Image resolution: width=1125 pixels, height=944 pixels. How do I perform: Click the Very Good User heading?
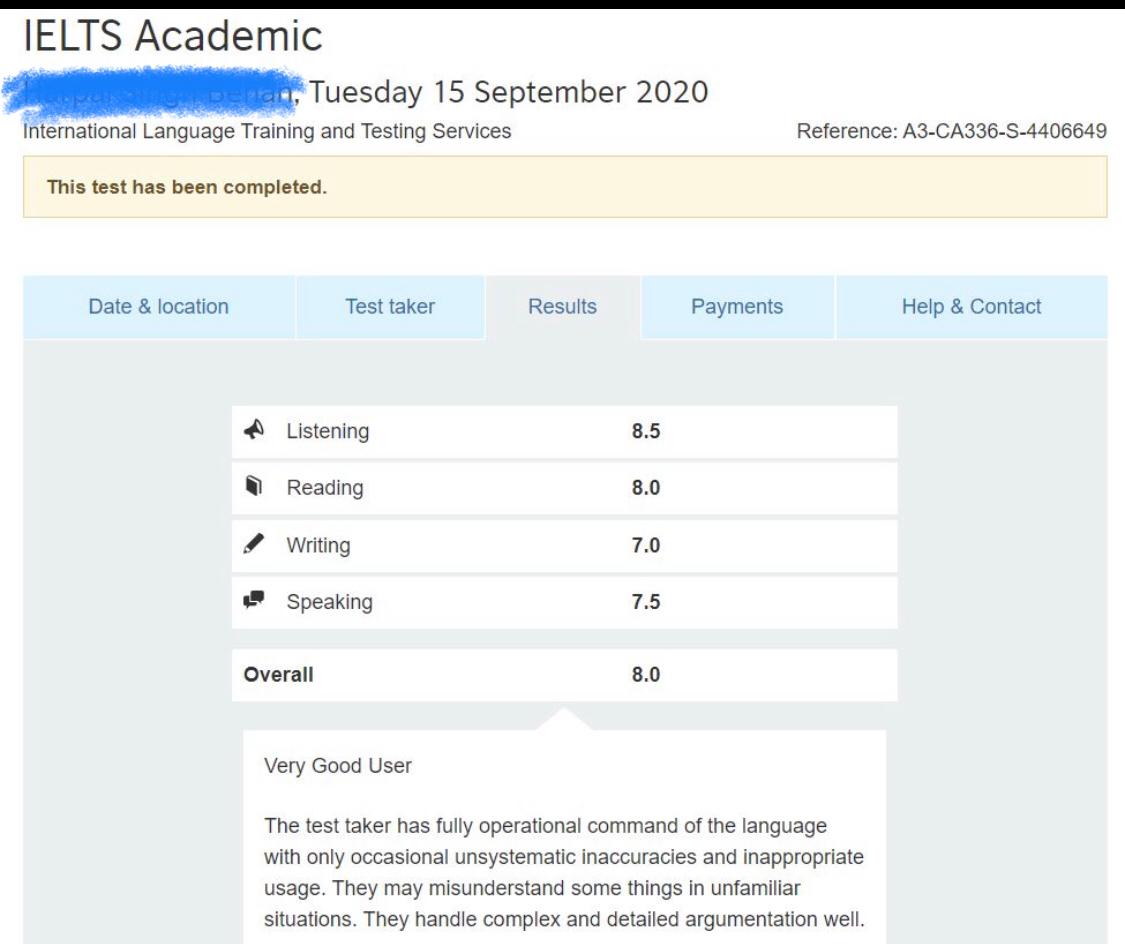coord(338,766)
